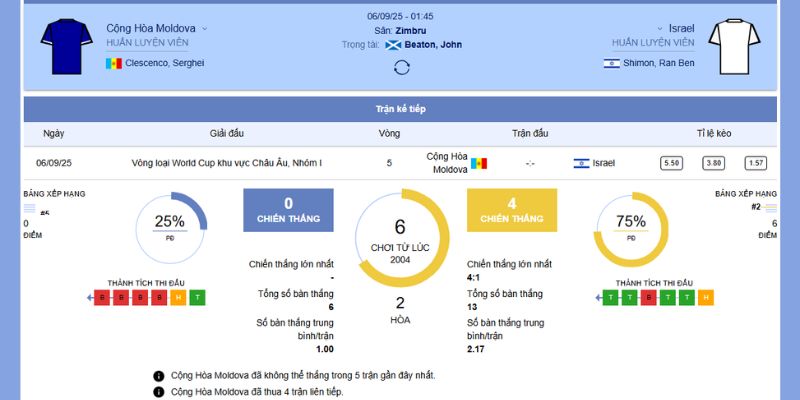Click the left arrow on Moldova's form strip
Screen dimensions: 800x400
[x=92, y=297]
